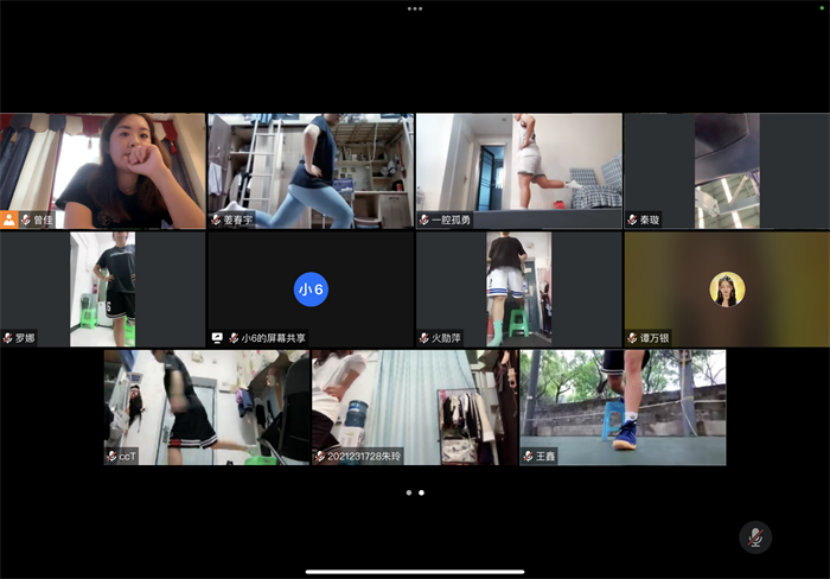
Task: Click the 小6的屏幕共享 label
Action: pos(273,338)
